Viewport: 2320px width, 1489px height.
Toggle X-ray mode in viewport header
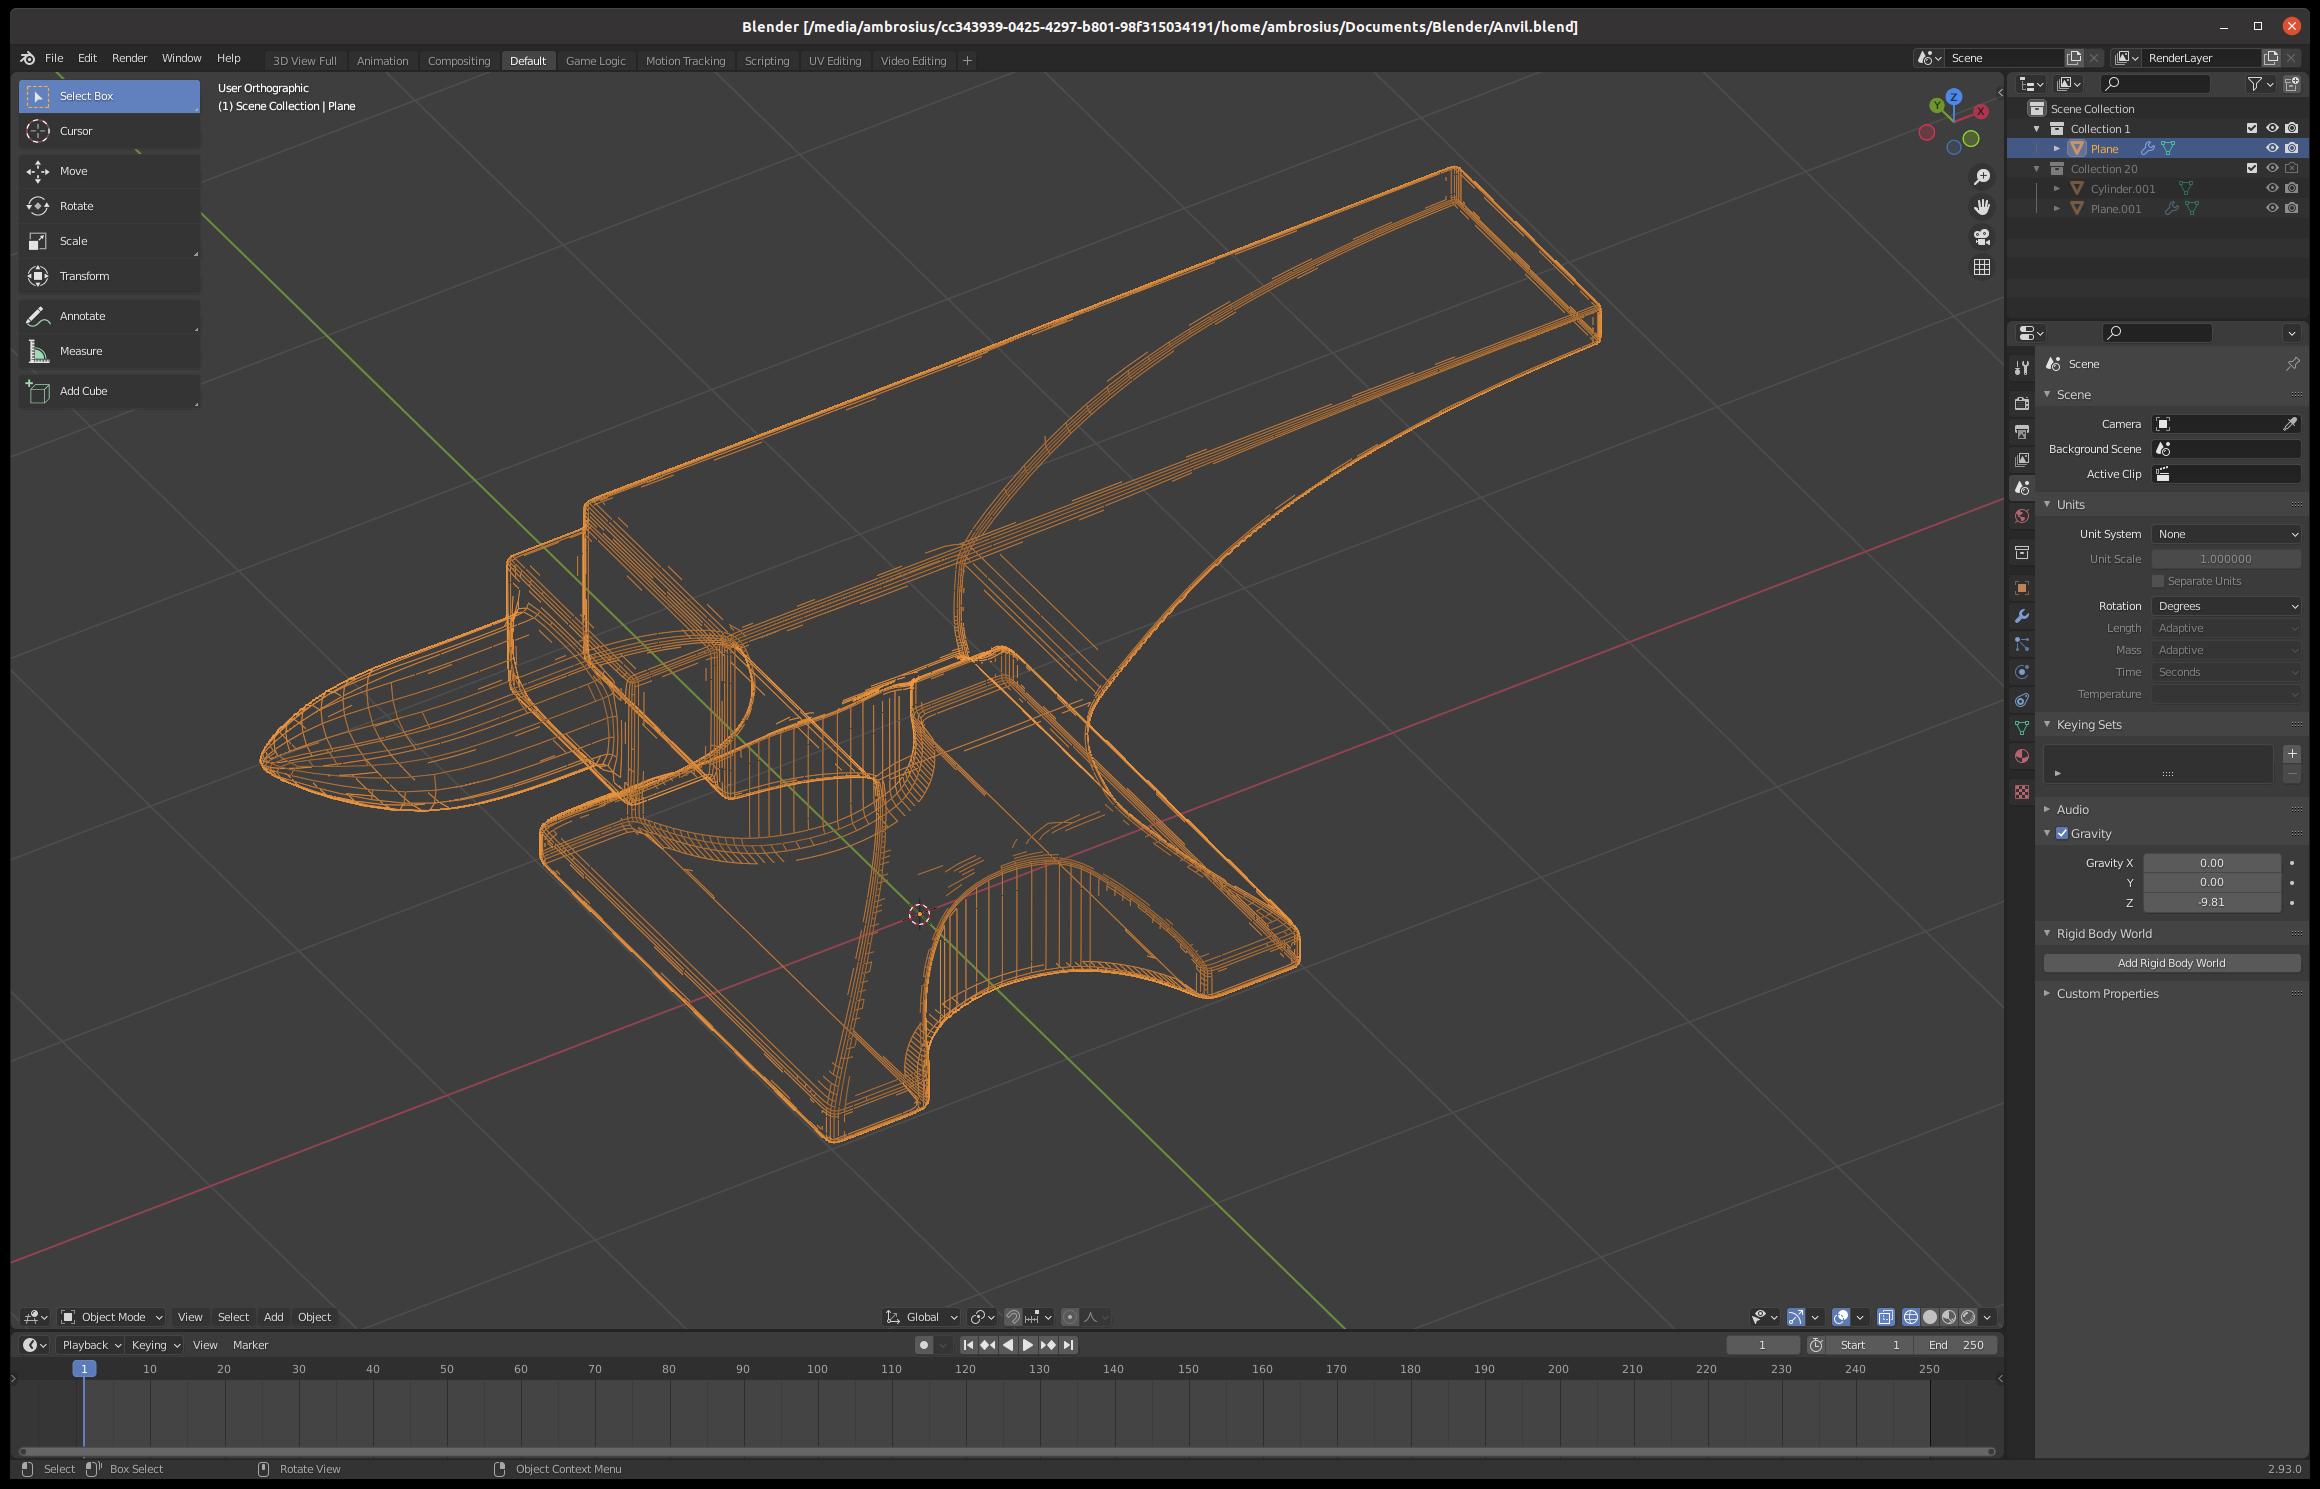[1886, 1317]
